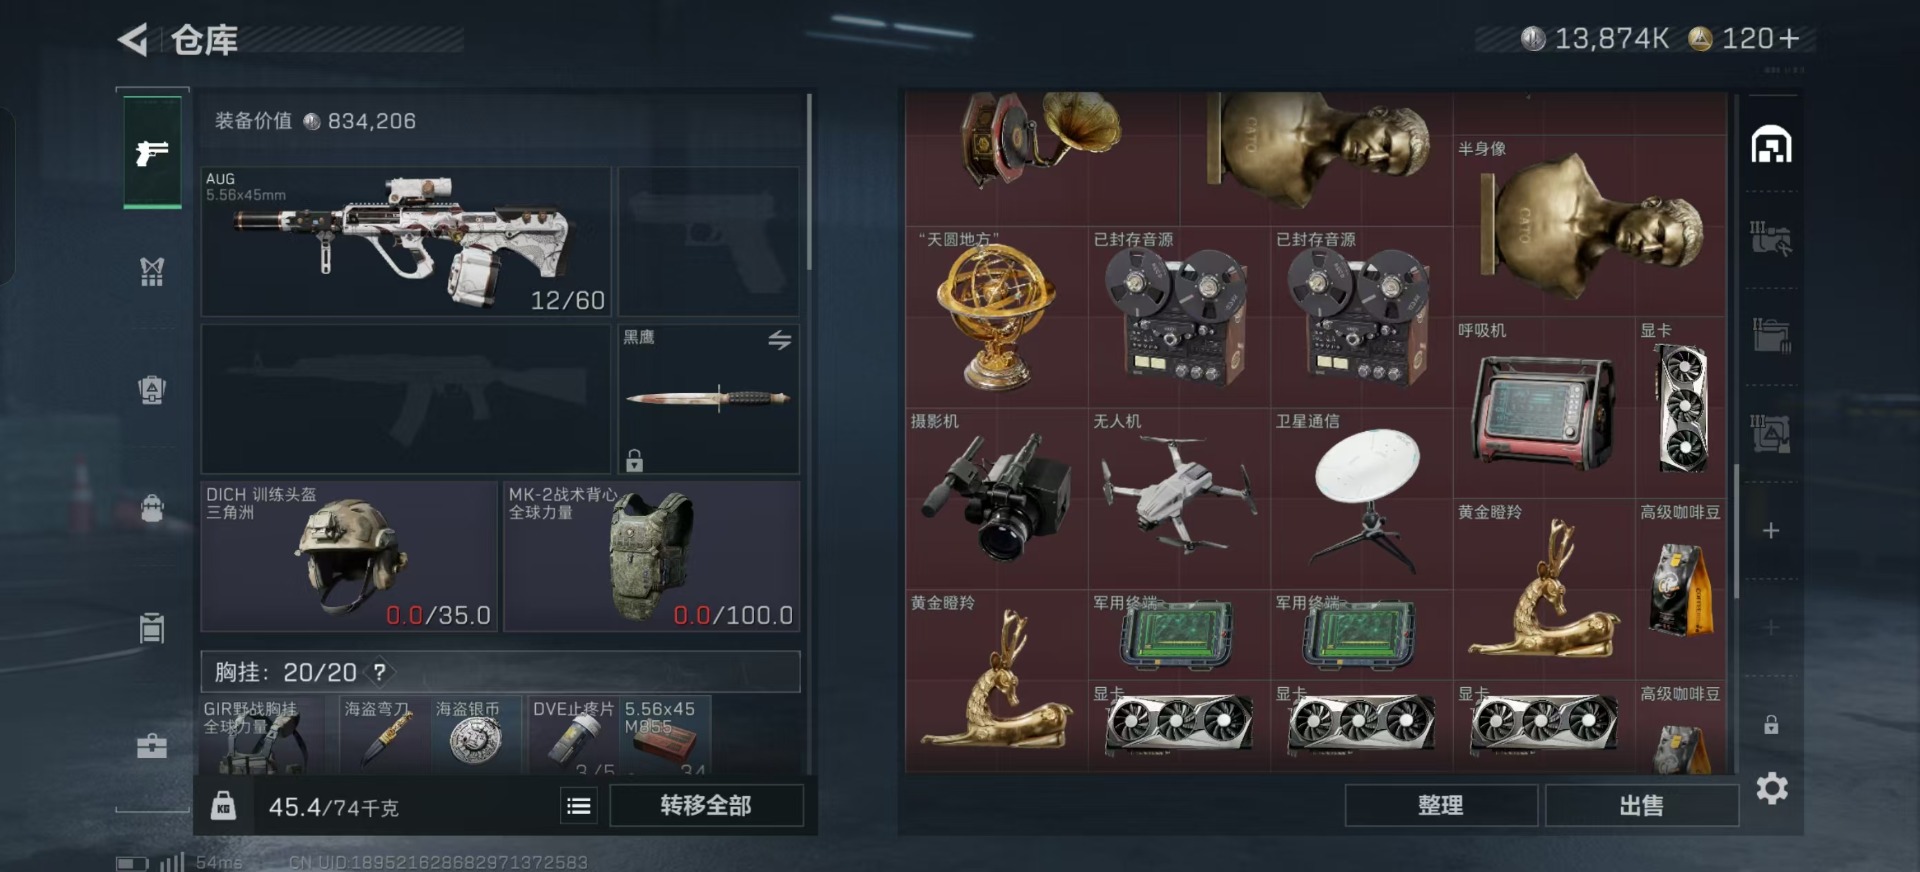1920x872 pixels.
Task: Click the swap arrows on 黑鹰 knife
Action: (x=780, y=340)
